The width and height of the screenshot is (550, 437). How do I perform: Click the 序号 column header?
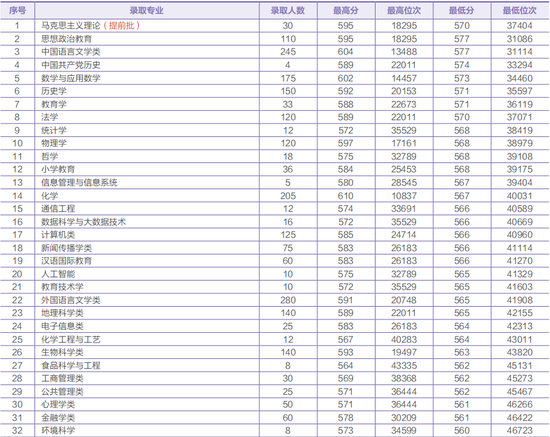click(x=17, y=11)
